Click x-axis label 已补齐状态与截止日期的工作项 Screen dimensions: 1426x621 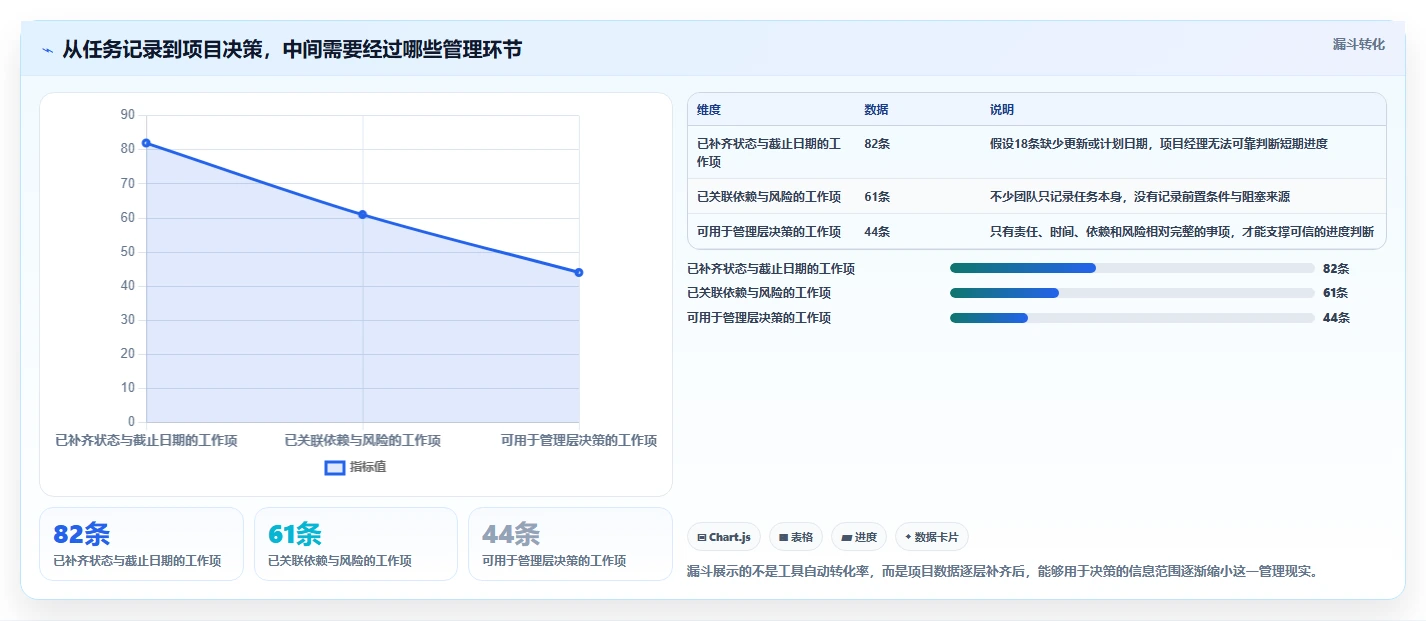(146, 441)
